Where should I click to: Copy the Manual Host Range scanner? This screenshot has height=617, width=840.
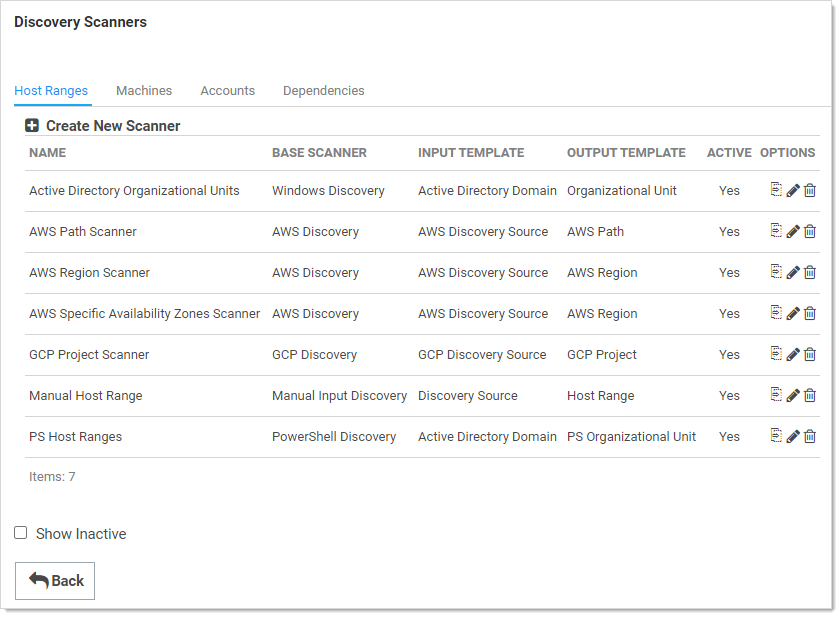pyautogui.click(x=776, y=395)
